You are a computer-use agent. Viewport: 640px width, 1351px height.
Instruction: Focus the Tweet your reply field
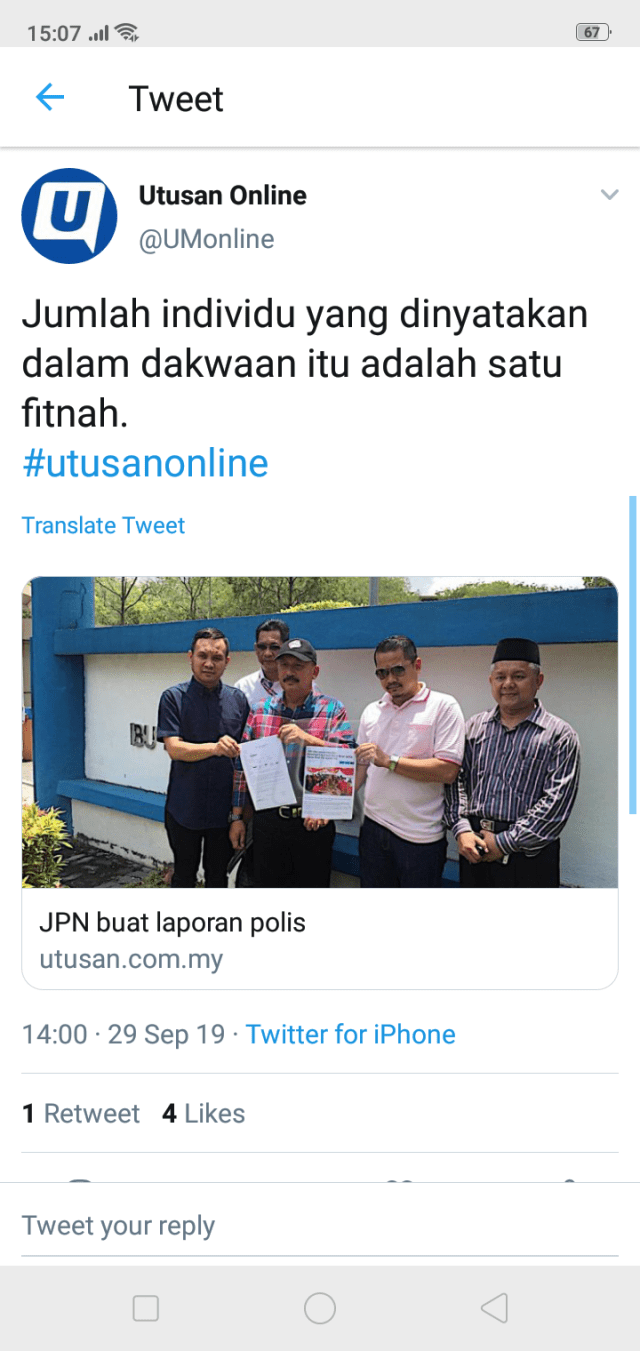(320, 1226)
